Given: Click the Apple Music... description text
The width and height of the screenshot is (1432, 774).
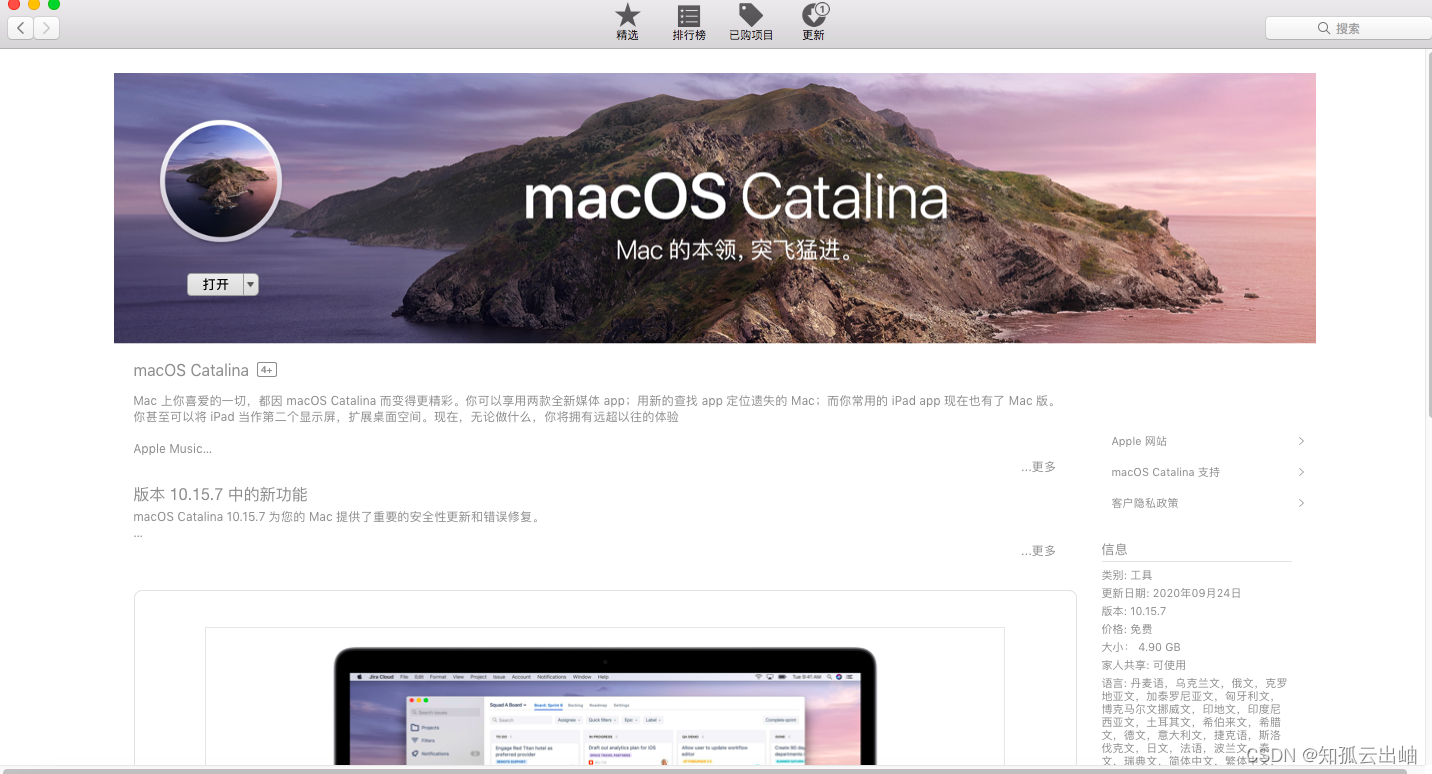Looking at the screenshot, I should coord(172,449).
